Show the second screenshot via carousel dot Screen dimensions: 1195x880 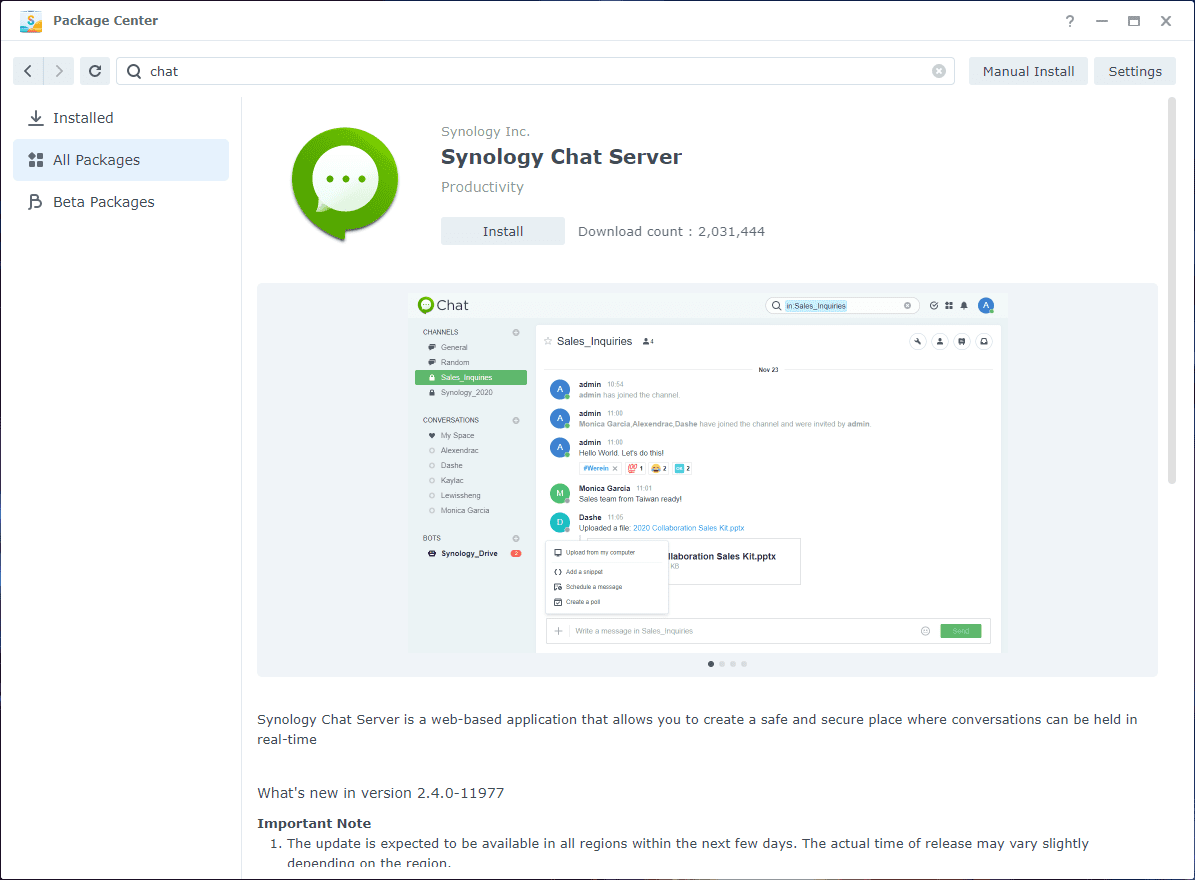[x=722, y=664]
